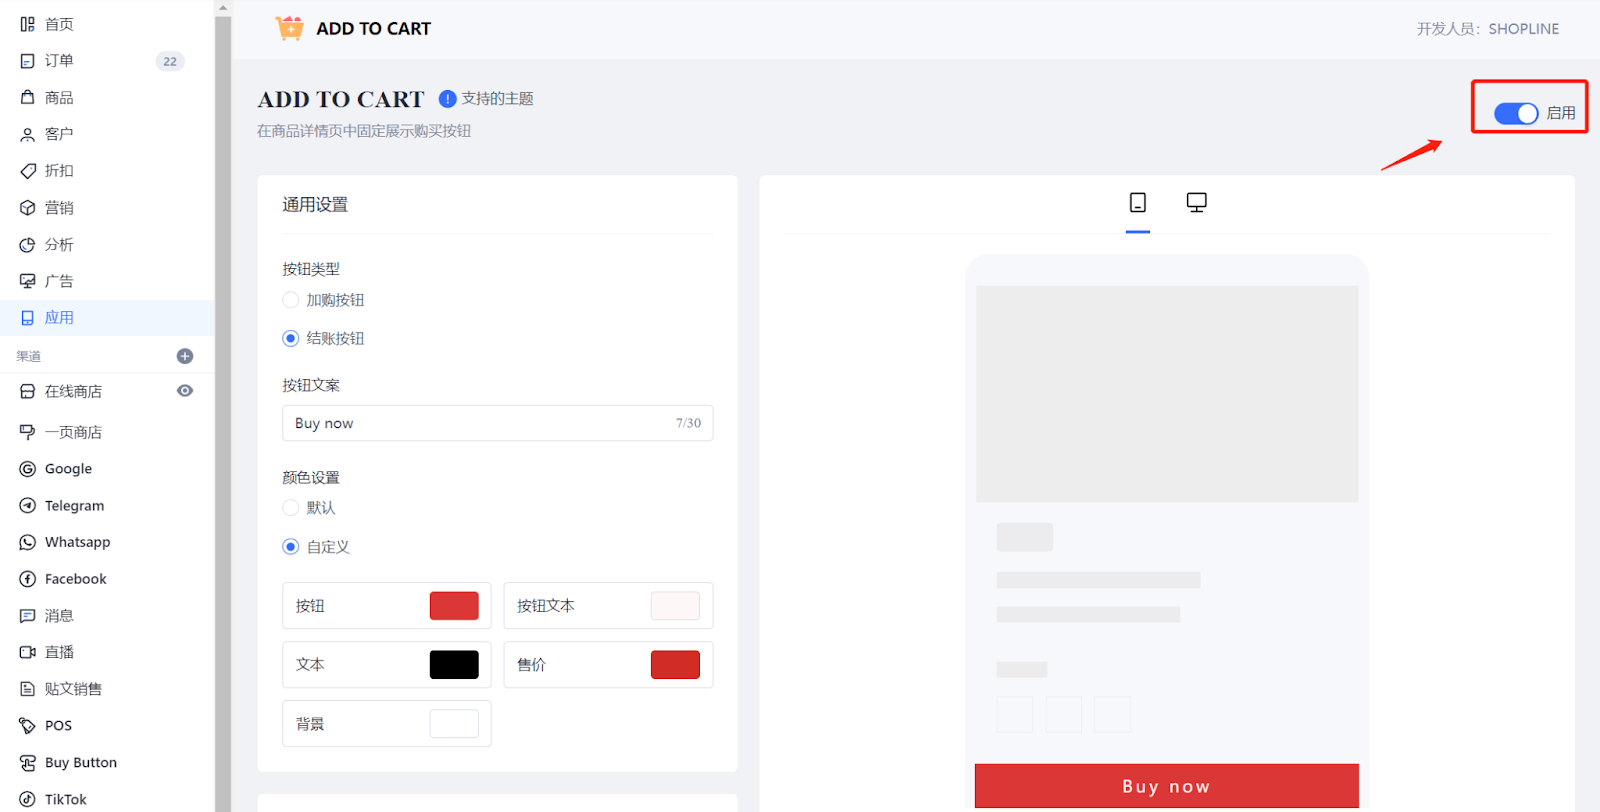Click the ADD TO CART shopping cart logo

[x=290, y=28]
